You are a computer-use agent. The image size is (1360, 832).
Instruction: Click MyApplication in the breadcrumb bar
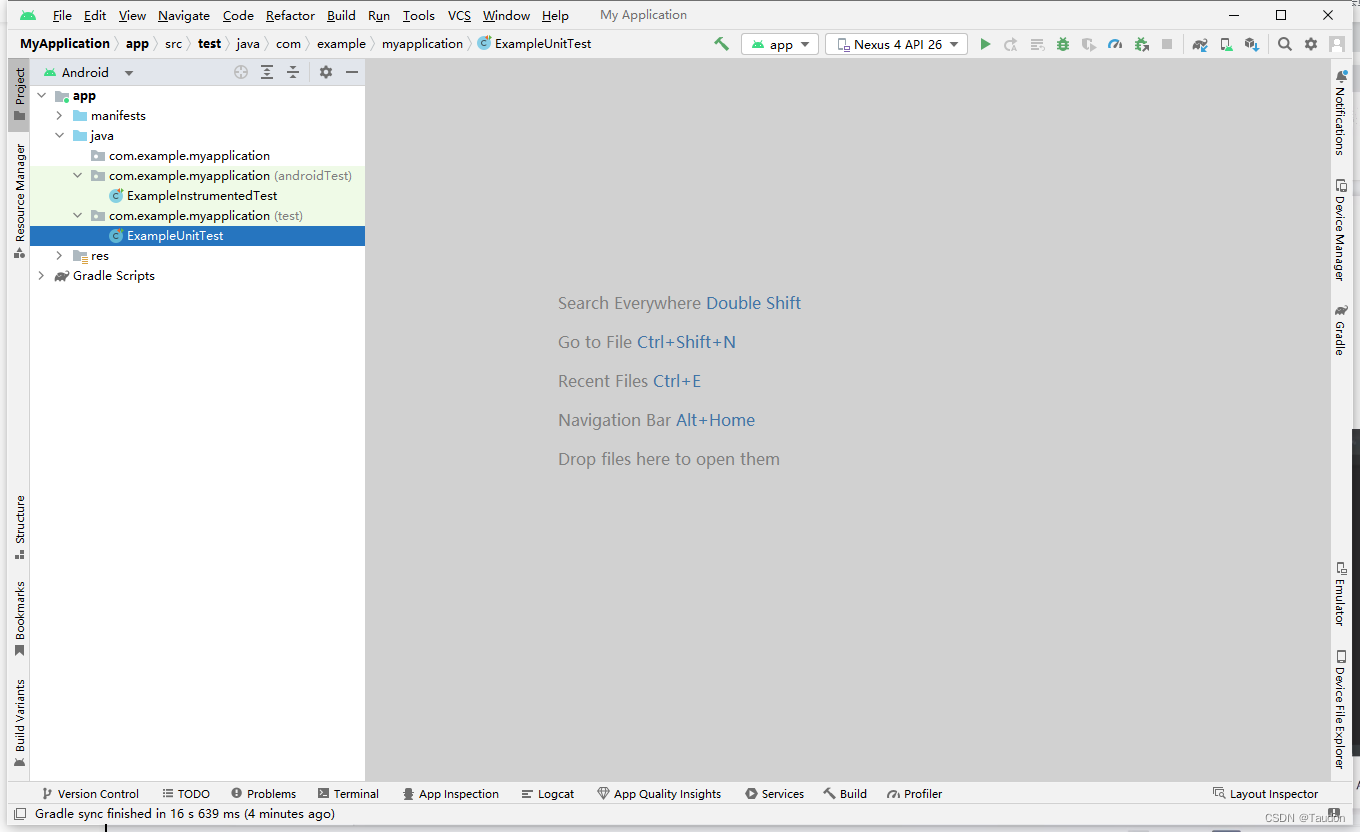click(65, 44)
